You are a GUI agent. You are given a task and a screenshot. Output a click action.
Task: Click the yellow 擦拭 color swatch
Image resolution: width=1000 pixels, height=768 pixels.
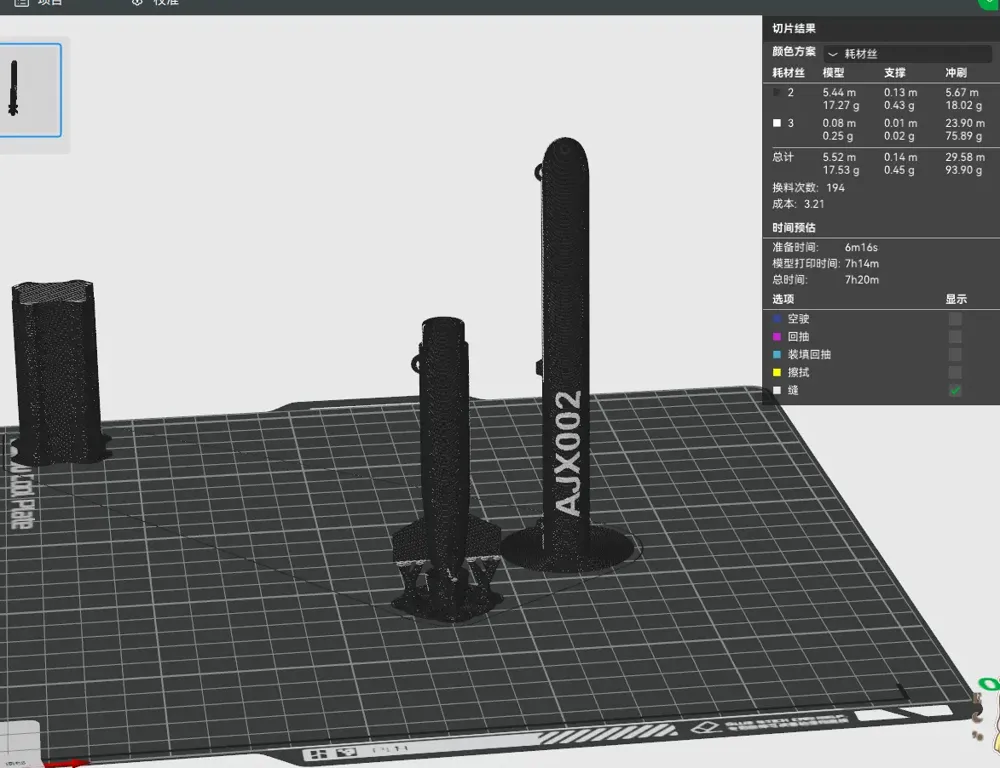[x=777, y=373]
